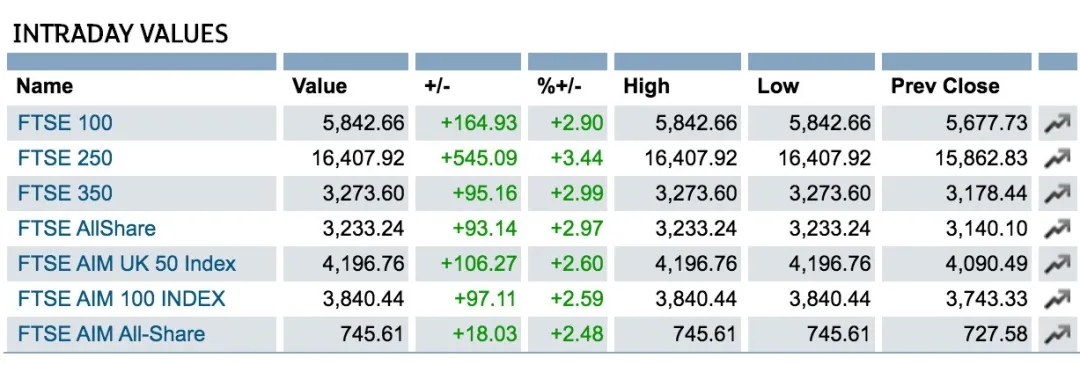Open the FTSE 100 chart icon
The height and width of the screenshot is (365, 1080).
pyautogui.click(x=1057, y=124)
